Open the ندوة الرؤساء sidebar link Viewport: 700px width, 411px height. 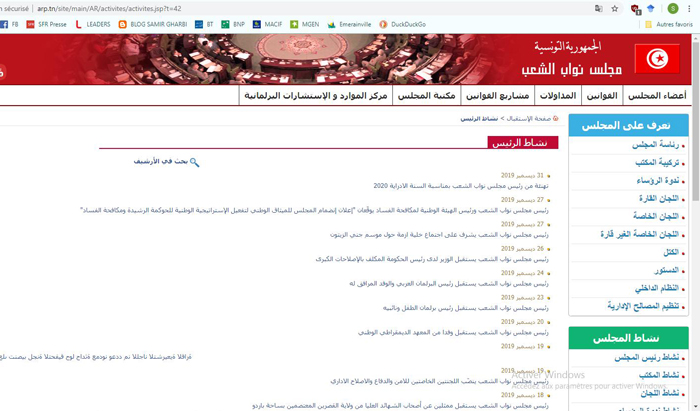658,180
